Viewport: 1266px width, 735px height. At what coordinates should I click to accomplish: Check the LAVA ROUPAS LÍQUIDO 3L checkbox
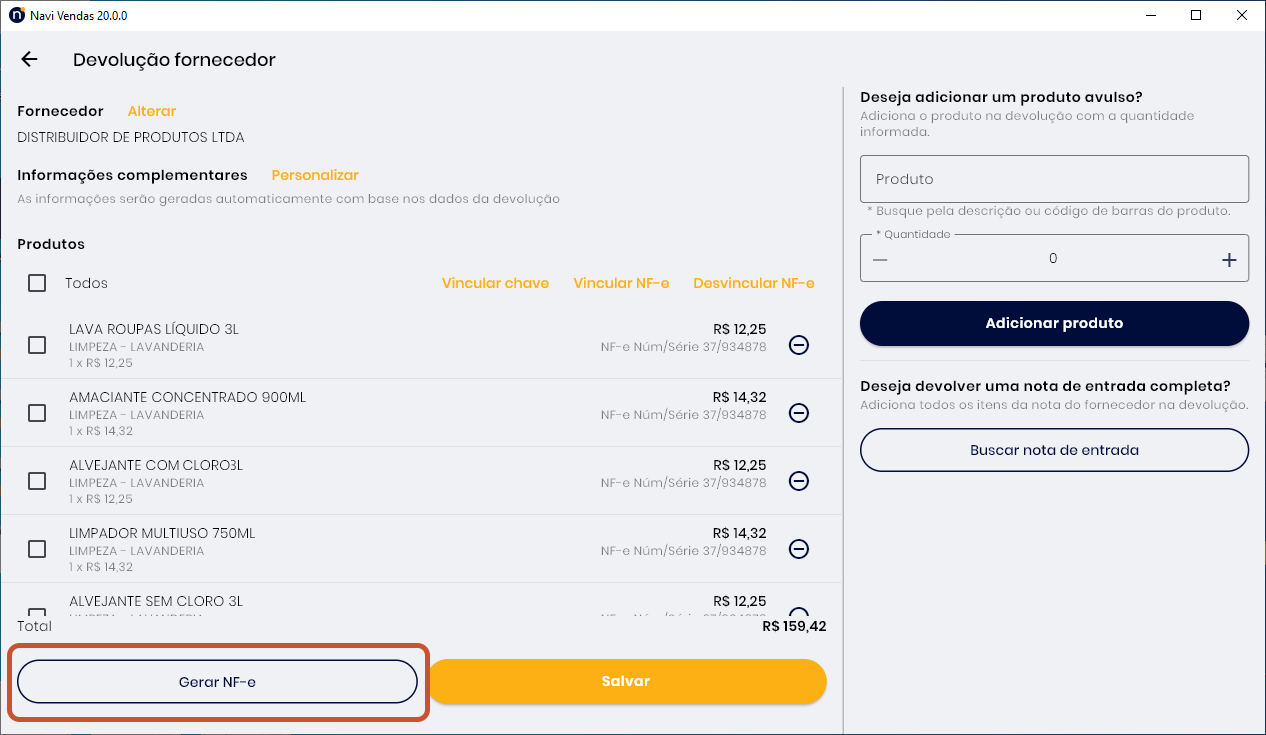37,345
